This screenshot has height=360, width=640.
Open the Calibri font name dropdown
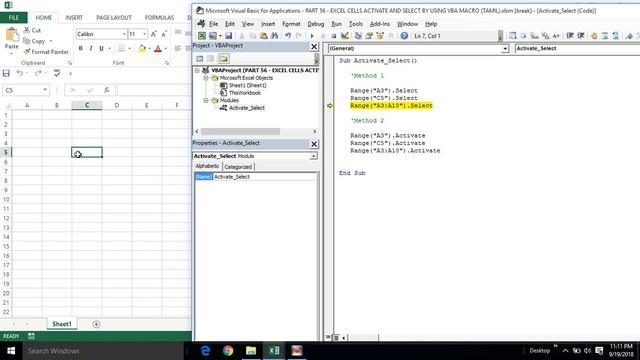click(x=124, y=34)
